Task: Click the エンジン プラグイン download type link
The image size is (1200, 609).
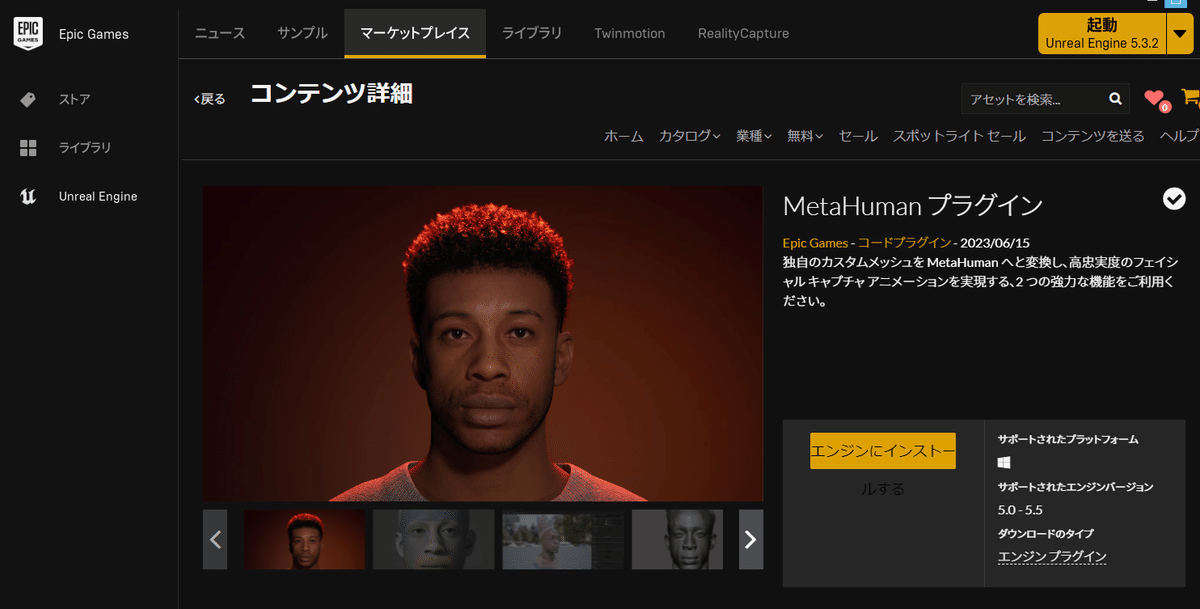Action: (x=1052, y=557)
